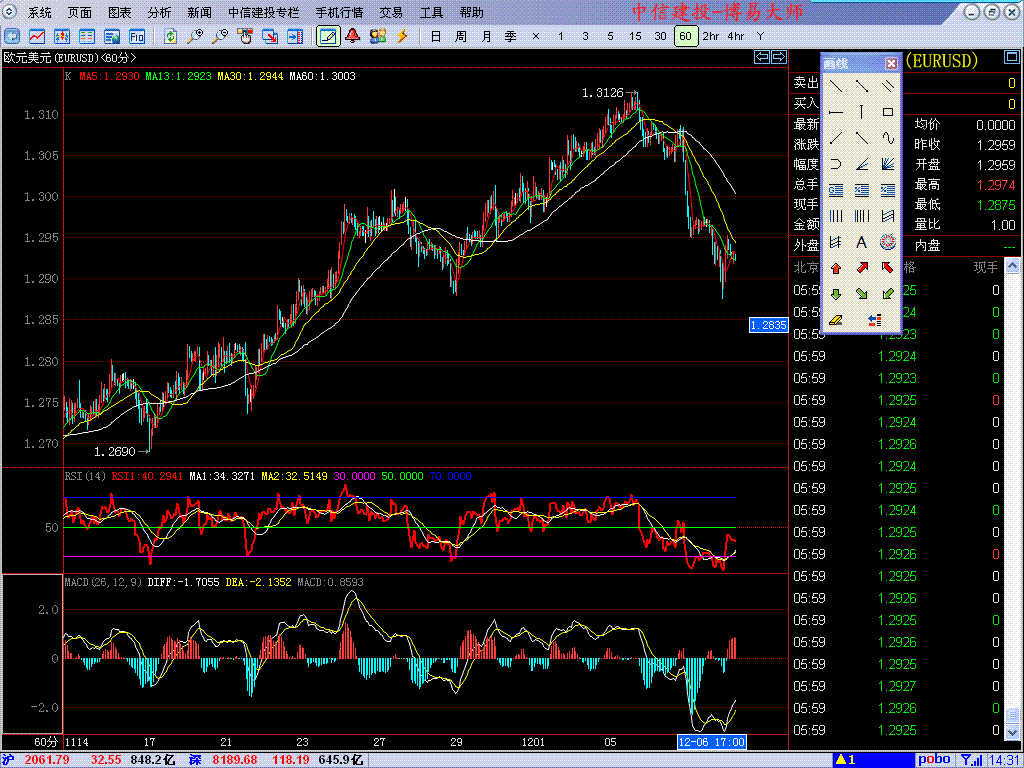
Task: Pick the eraser tool in drawing palette
Action: (x=835, y=320)
